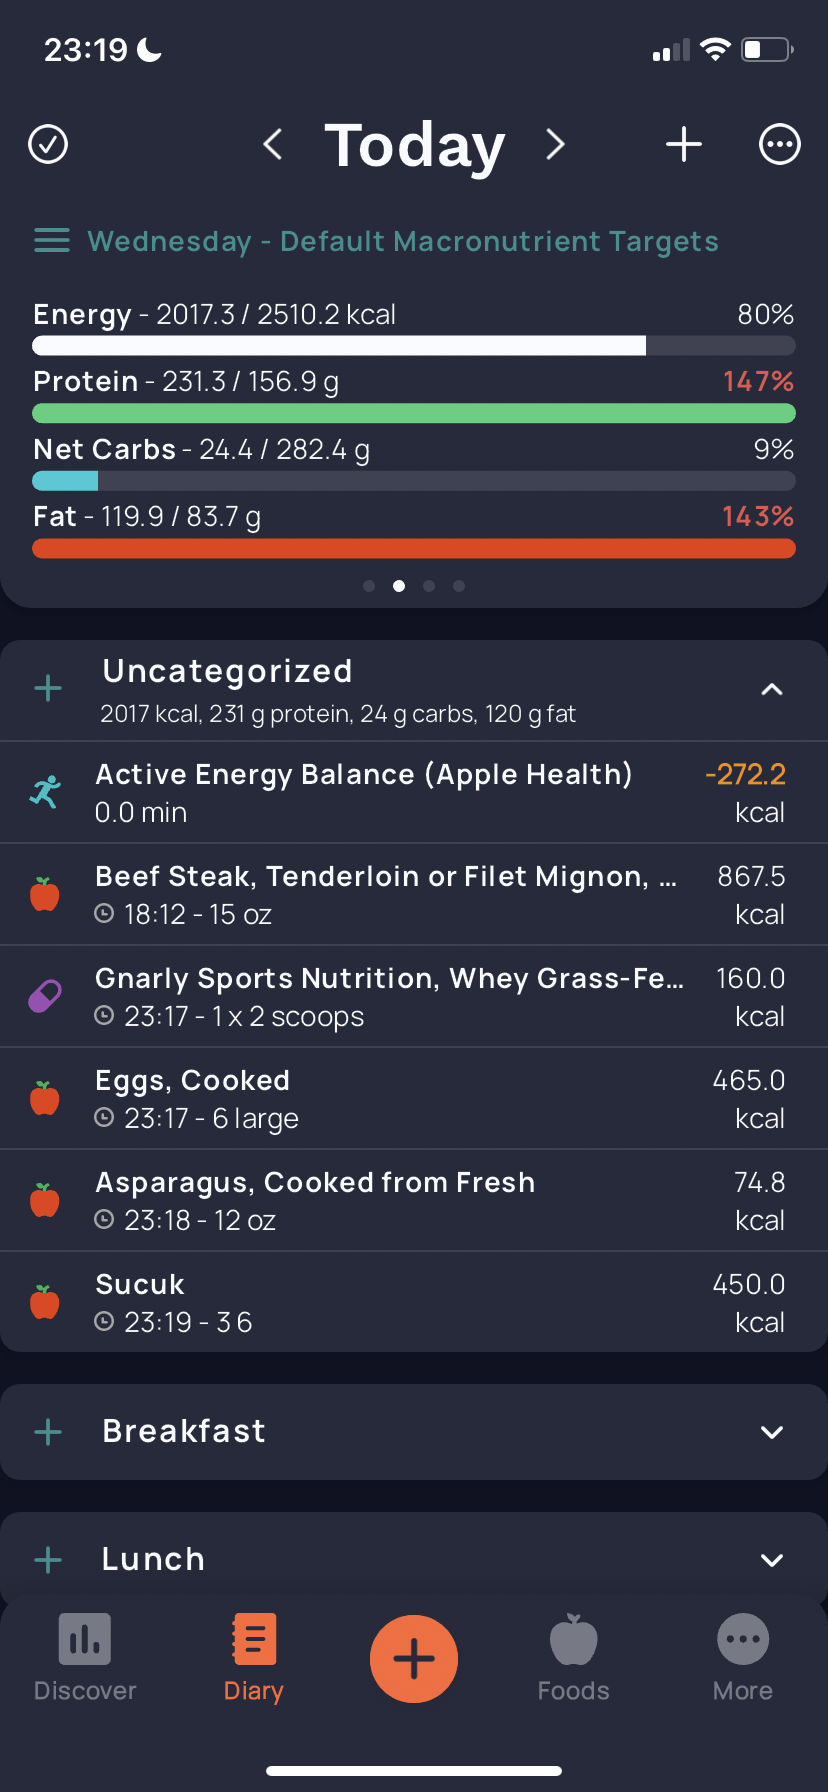This screenshot has height=1792, width=828.
Task: Tap the plus icon in header
Action: coord(684,144)
